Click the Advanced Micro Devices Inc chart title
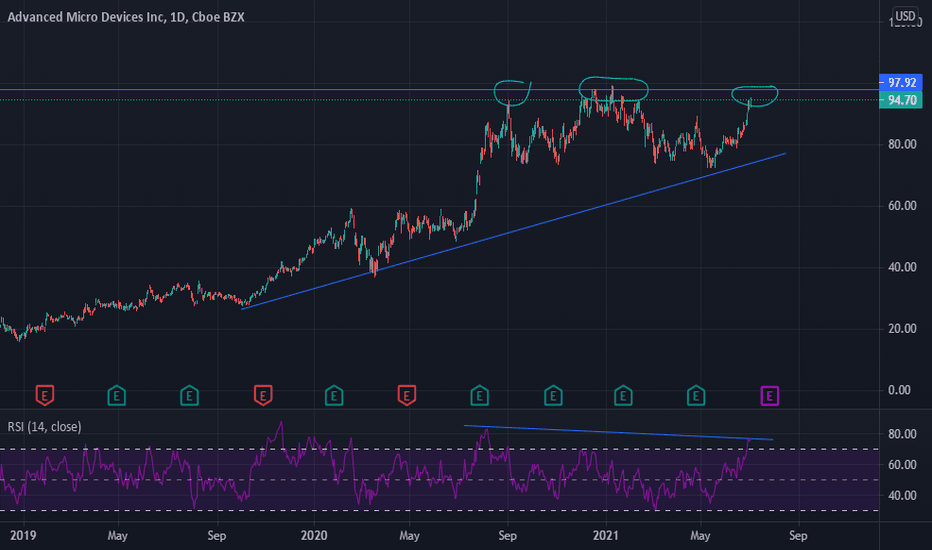932x550 pixels. point(125,17)
